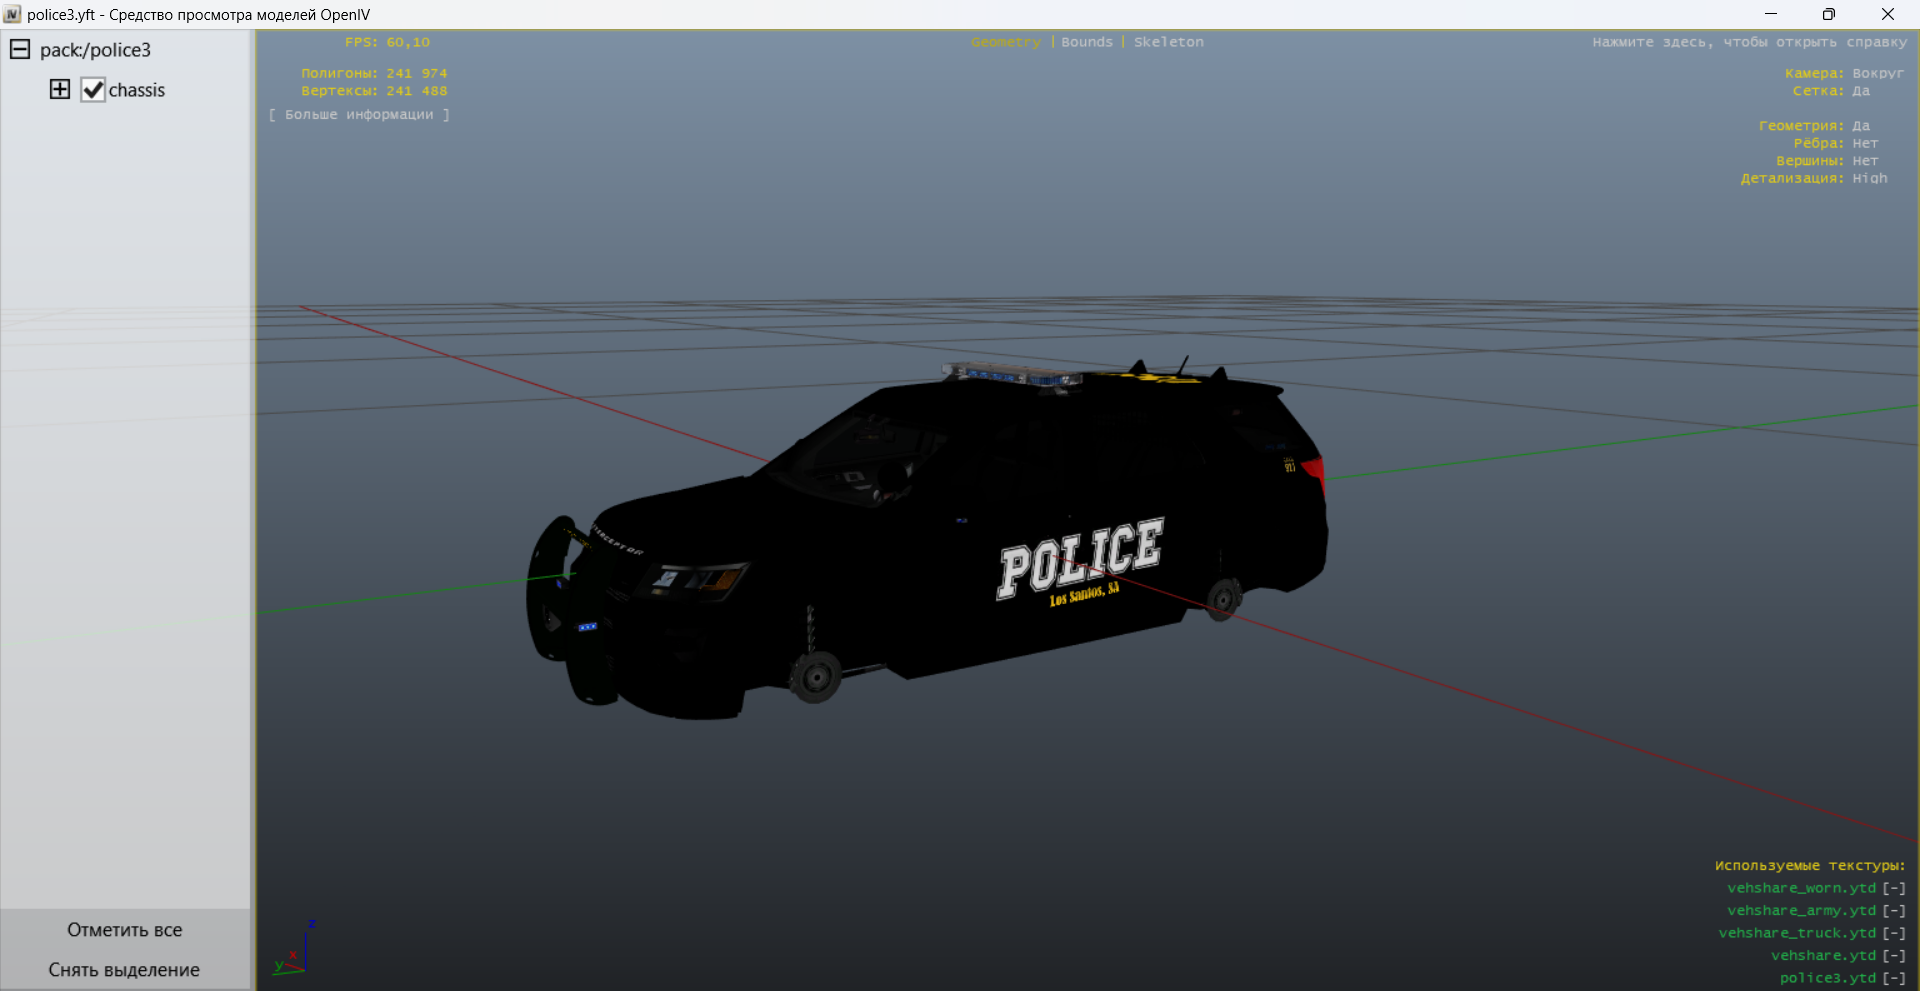Viewport: 1920px width, 991px height.
Task: Collapse vehshare_worn.ytd texture with [-] icon
Action: [x=1894, y=888]
